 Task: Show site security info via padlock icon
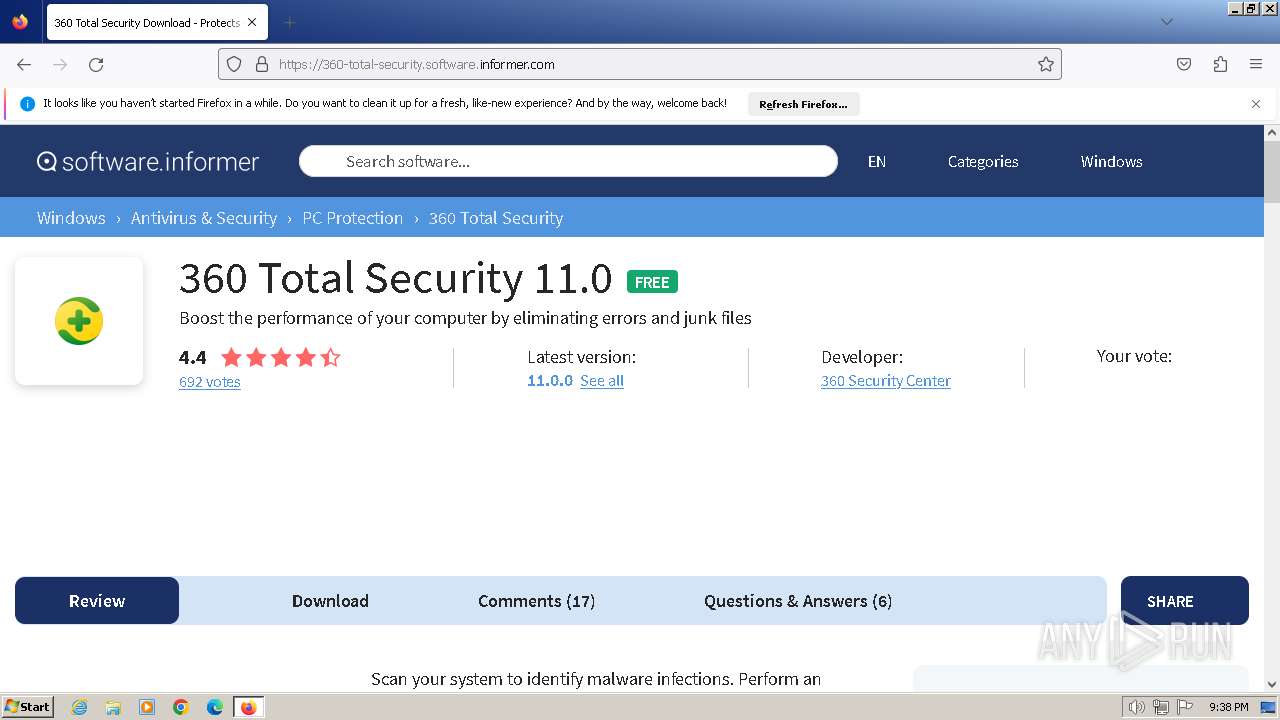point(262,64)
